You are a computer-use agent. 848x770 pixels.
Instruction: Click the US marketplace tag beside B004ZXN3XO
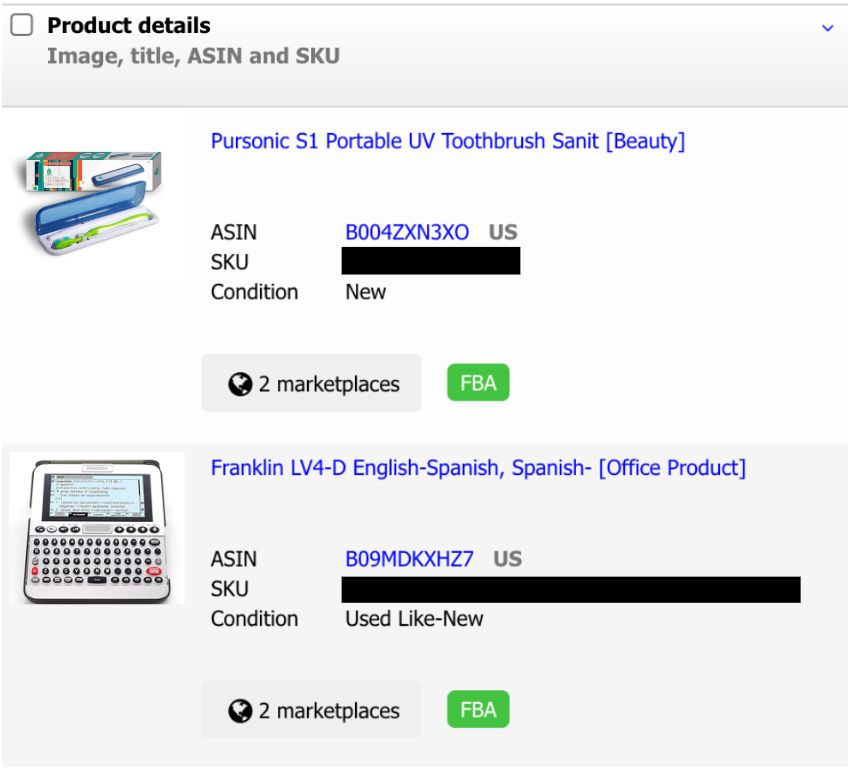tap(503, 232)
